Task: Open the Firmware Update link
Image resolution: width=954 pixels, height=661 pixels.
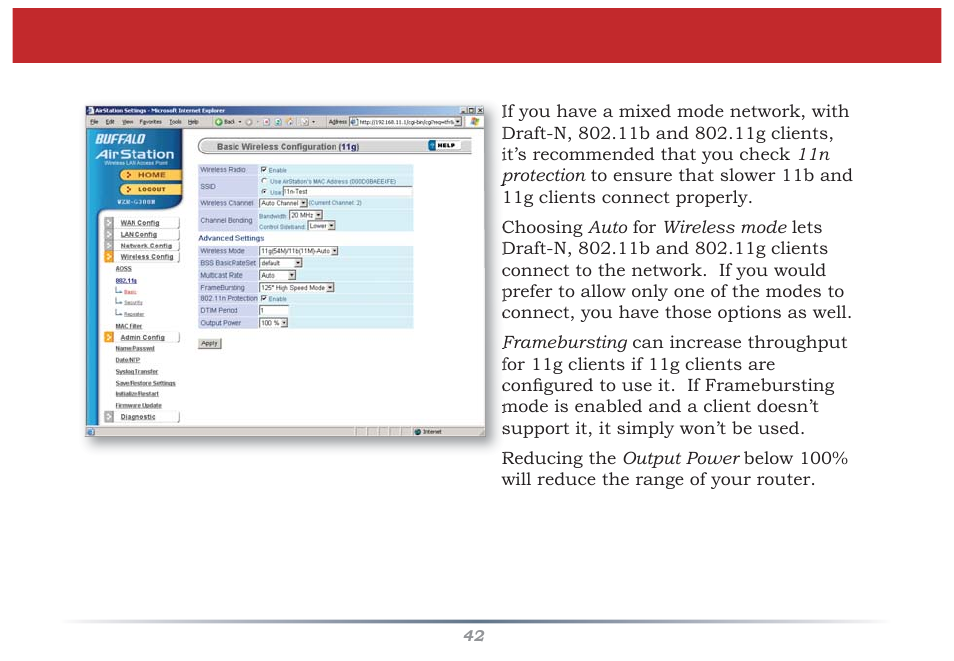Action: (139, 405)
